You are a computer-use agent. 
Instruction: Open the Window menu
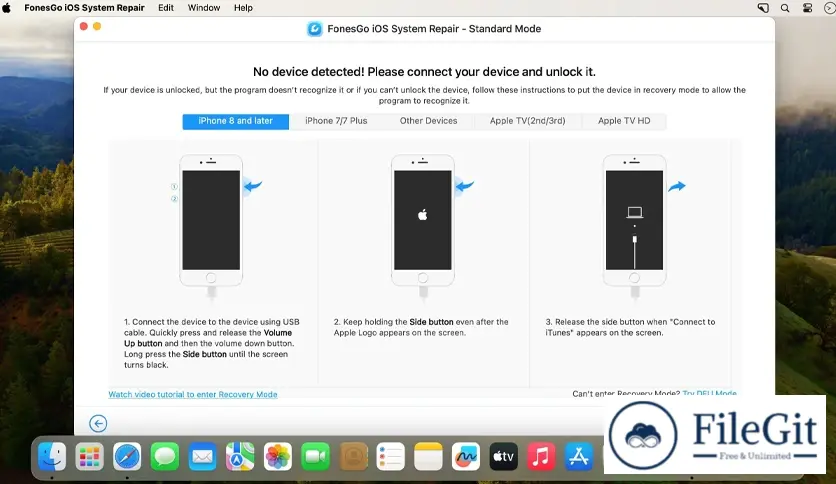(204, 8)
